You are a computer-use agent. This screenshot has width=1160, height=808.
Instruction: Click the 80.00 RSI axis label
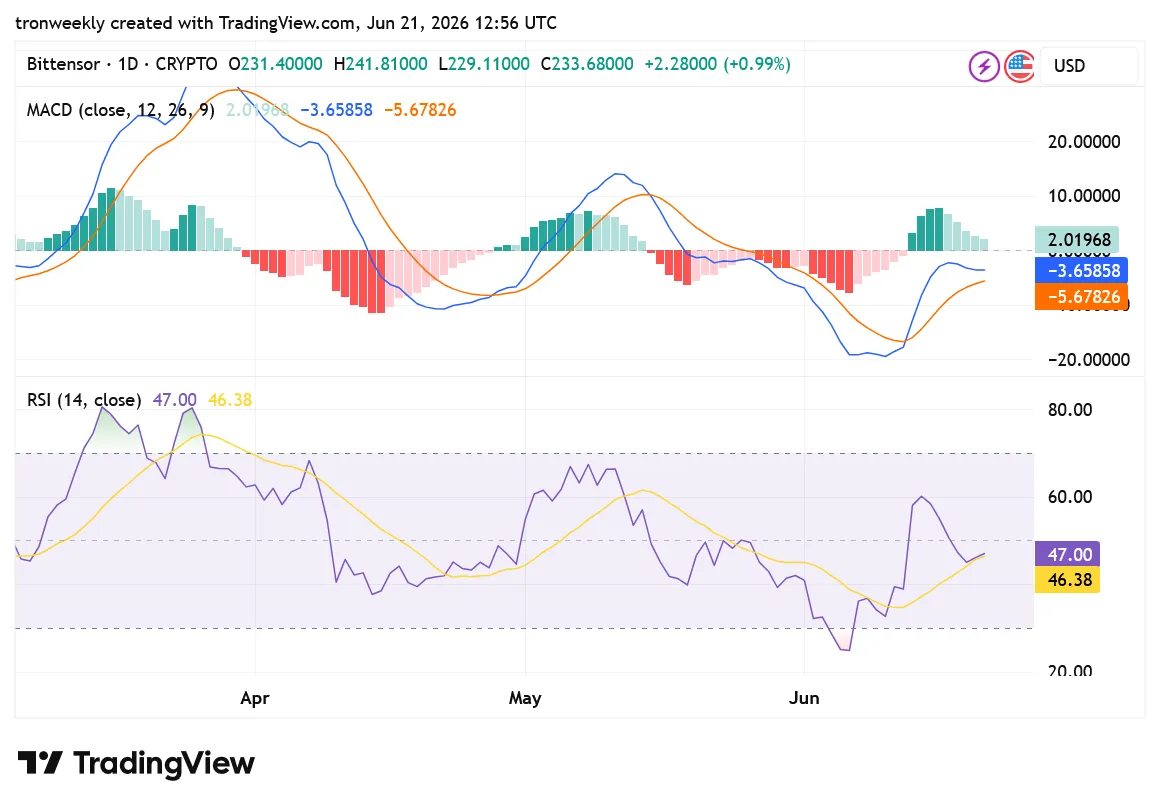point(1070,410)
